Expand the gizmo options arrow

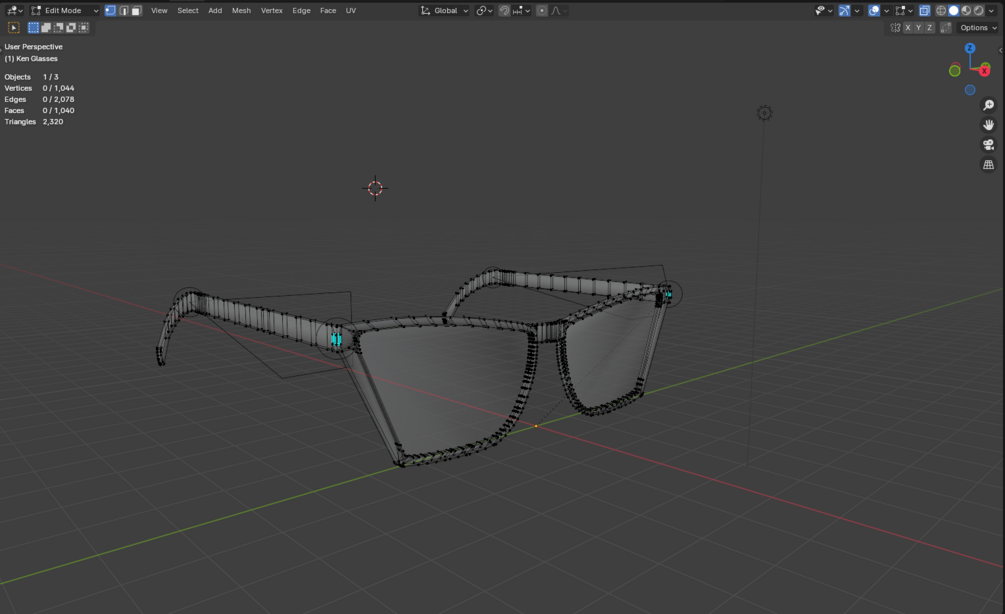tap(857, 10)
